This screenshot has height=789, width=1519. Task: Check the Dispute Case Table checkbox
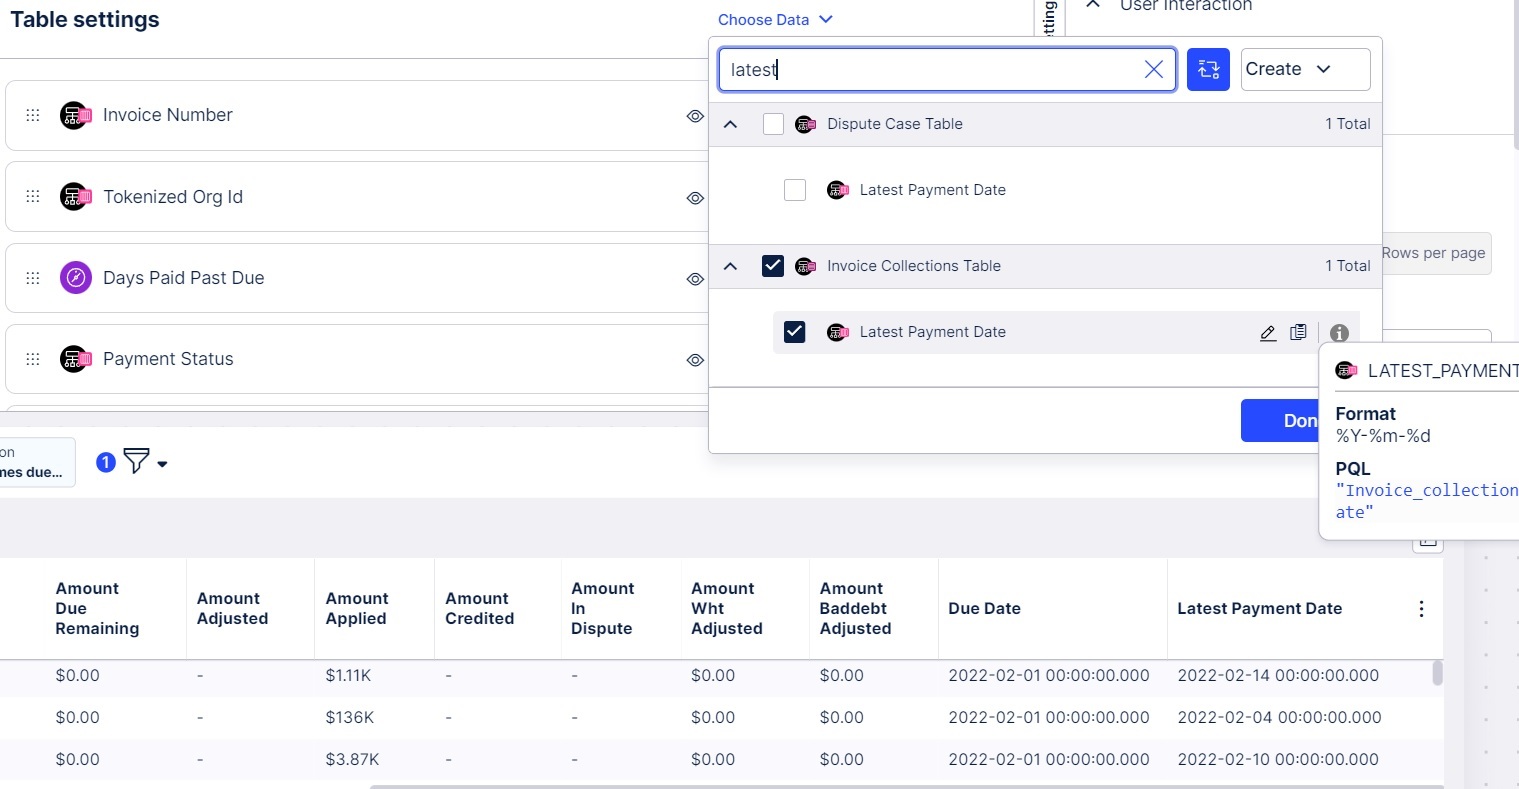[773, 124]
